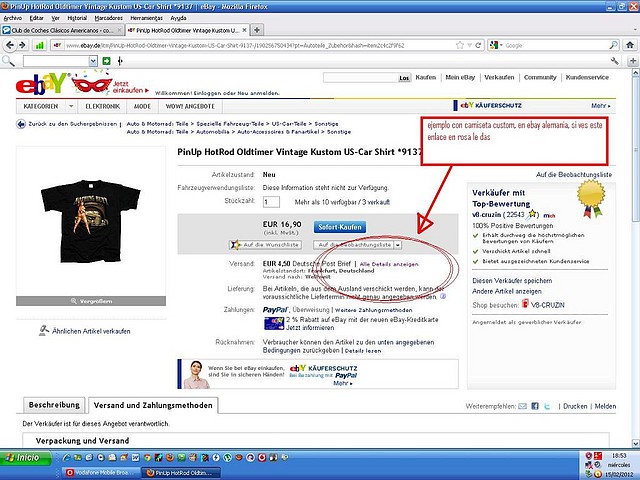Screen dimensions: 640x480
Task: Open a new tab with plus button
Action: pyautogui.click(x=257, y=30)
